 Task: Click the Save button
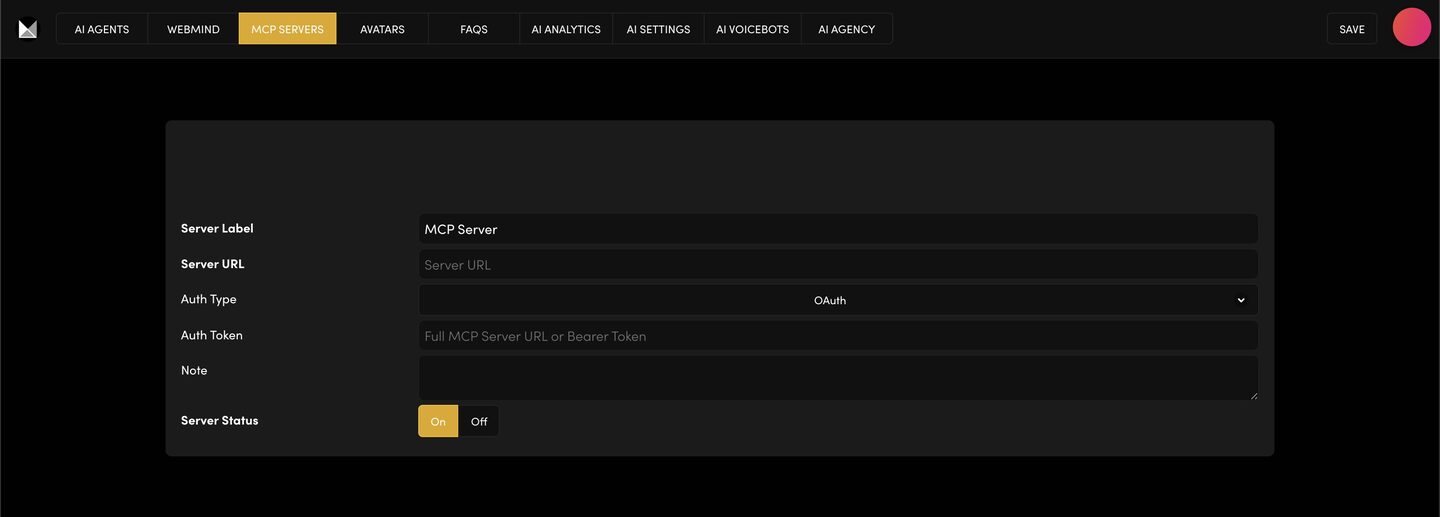tap(1352, 29)
